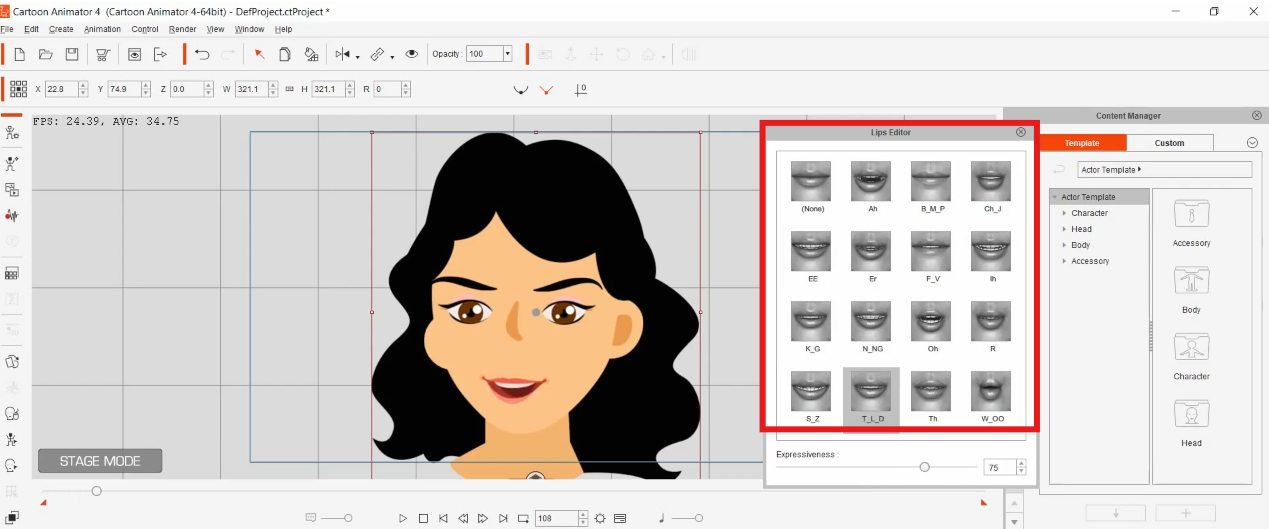
Task: Switch to the Custom tab
Action: tap(1169, 143)
